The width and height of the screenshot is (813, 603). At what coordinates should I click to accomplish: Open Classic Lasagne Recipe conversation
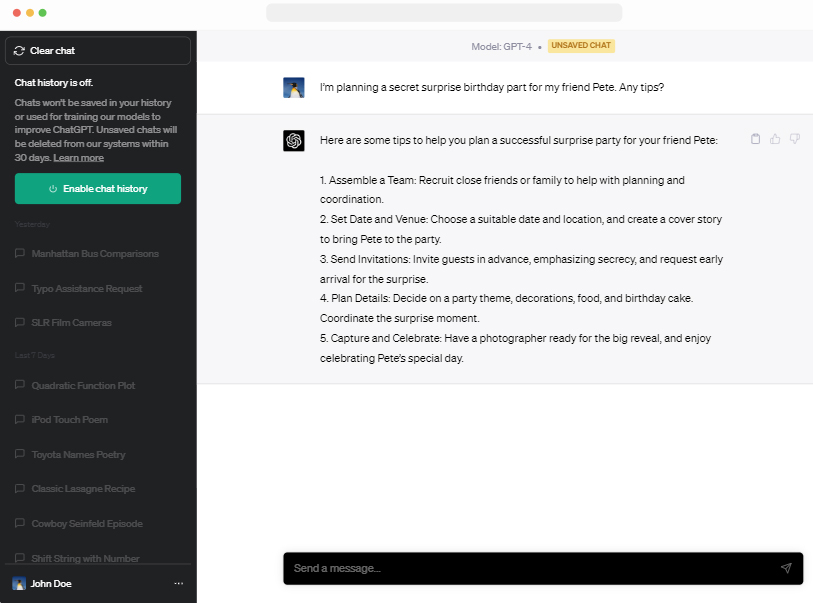(83, 489)
